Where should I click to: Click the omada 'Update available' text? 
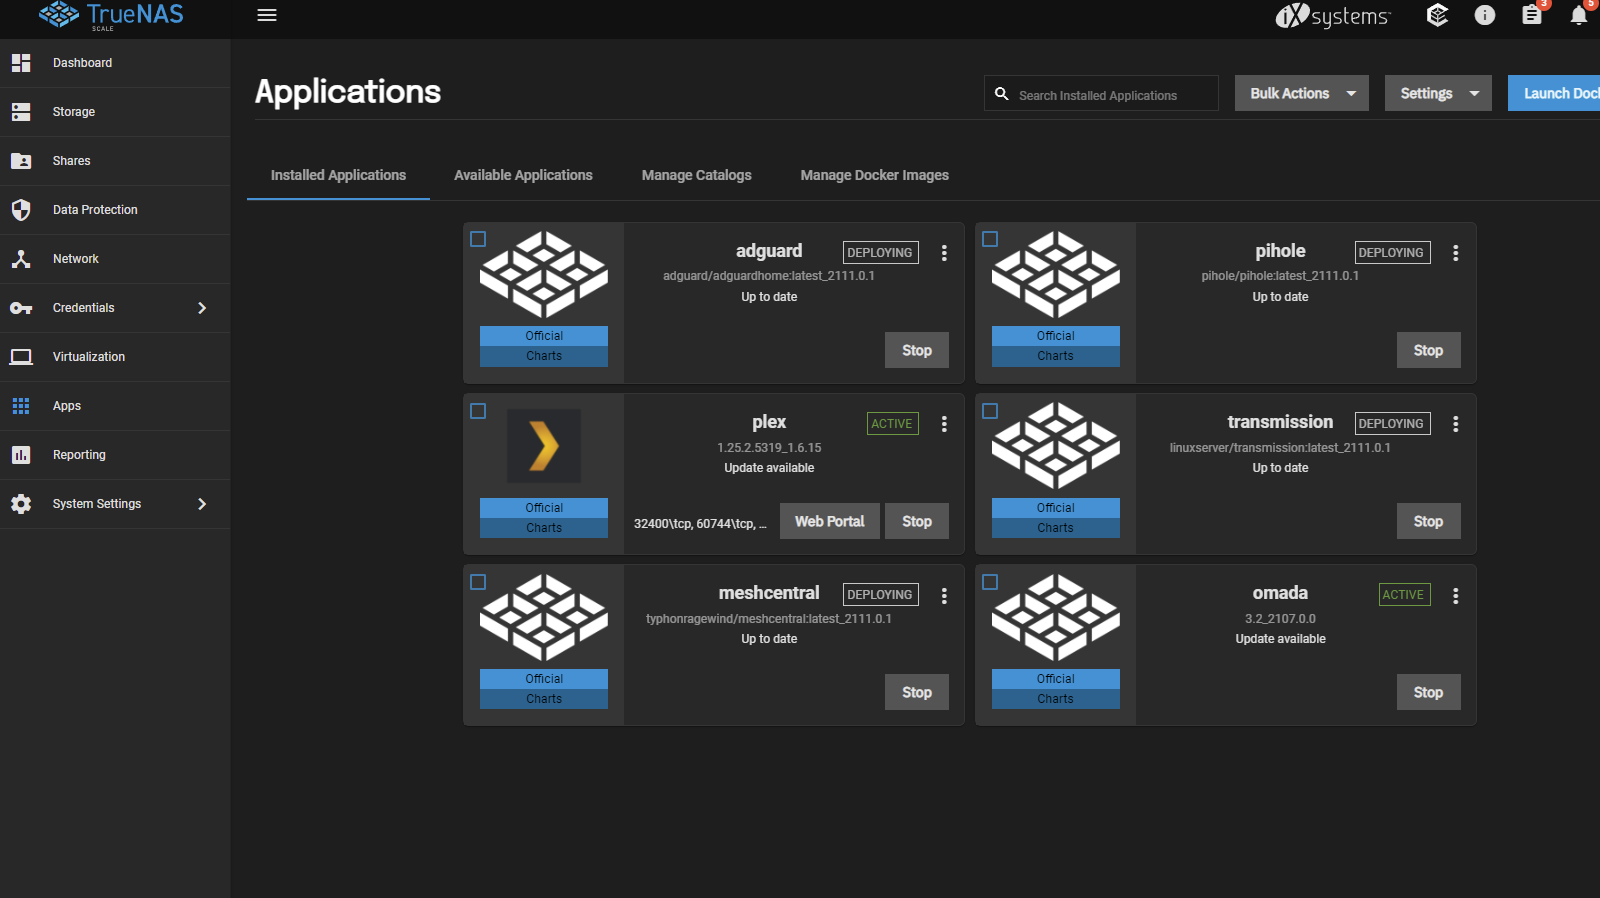coord(1281,639)
